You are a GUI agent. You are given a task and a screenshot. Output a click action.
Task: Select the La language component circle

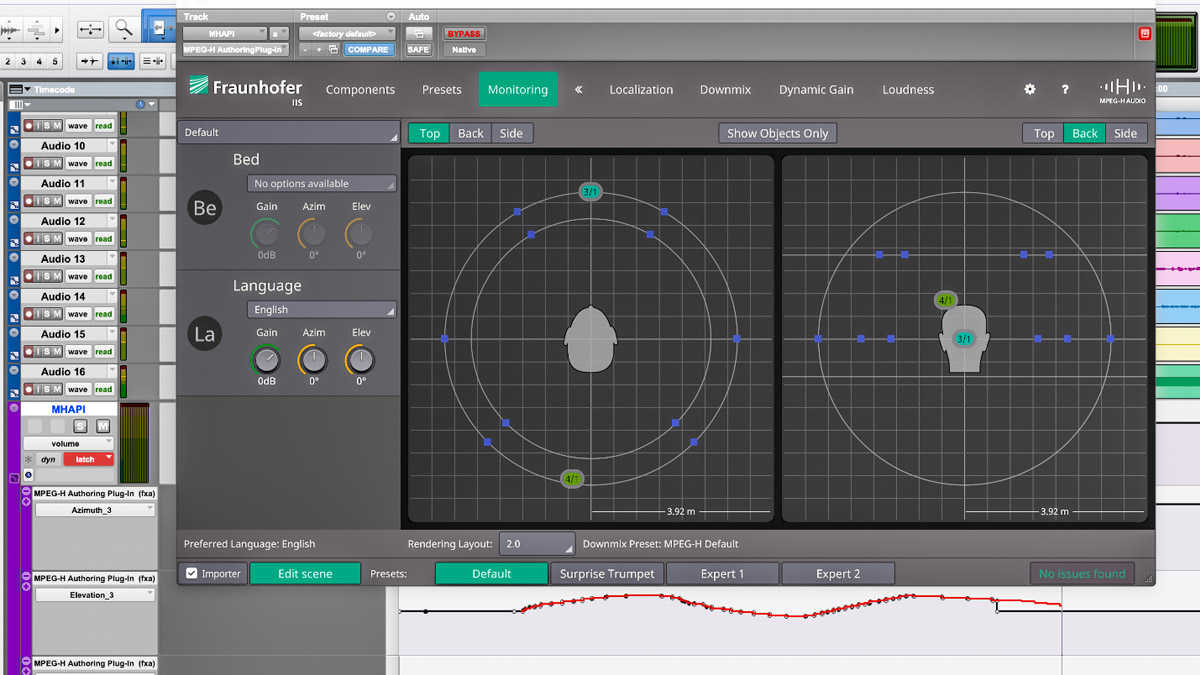[x=205, y=334]
